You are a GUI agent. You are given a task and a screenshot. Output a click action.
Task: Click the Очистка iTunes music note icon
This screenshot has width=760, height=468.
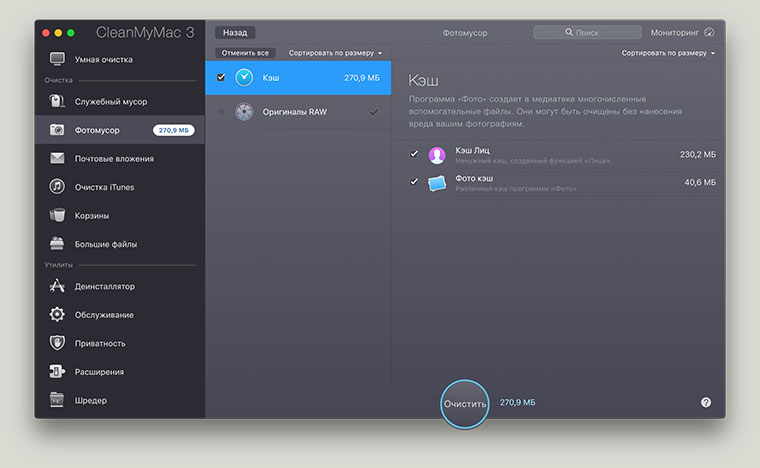pos(57,187)
